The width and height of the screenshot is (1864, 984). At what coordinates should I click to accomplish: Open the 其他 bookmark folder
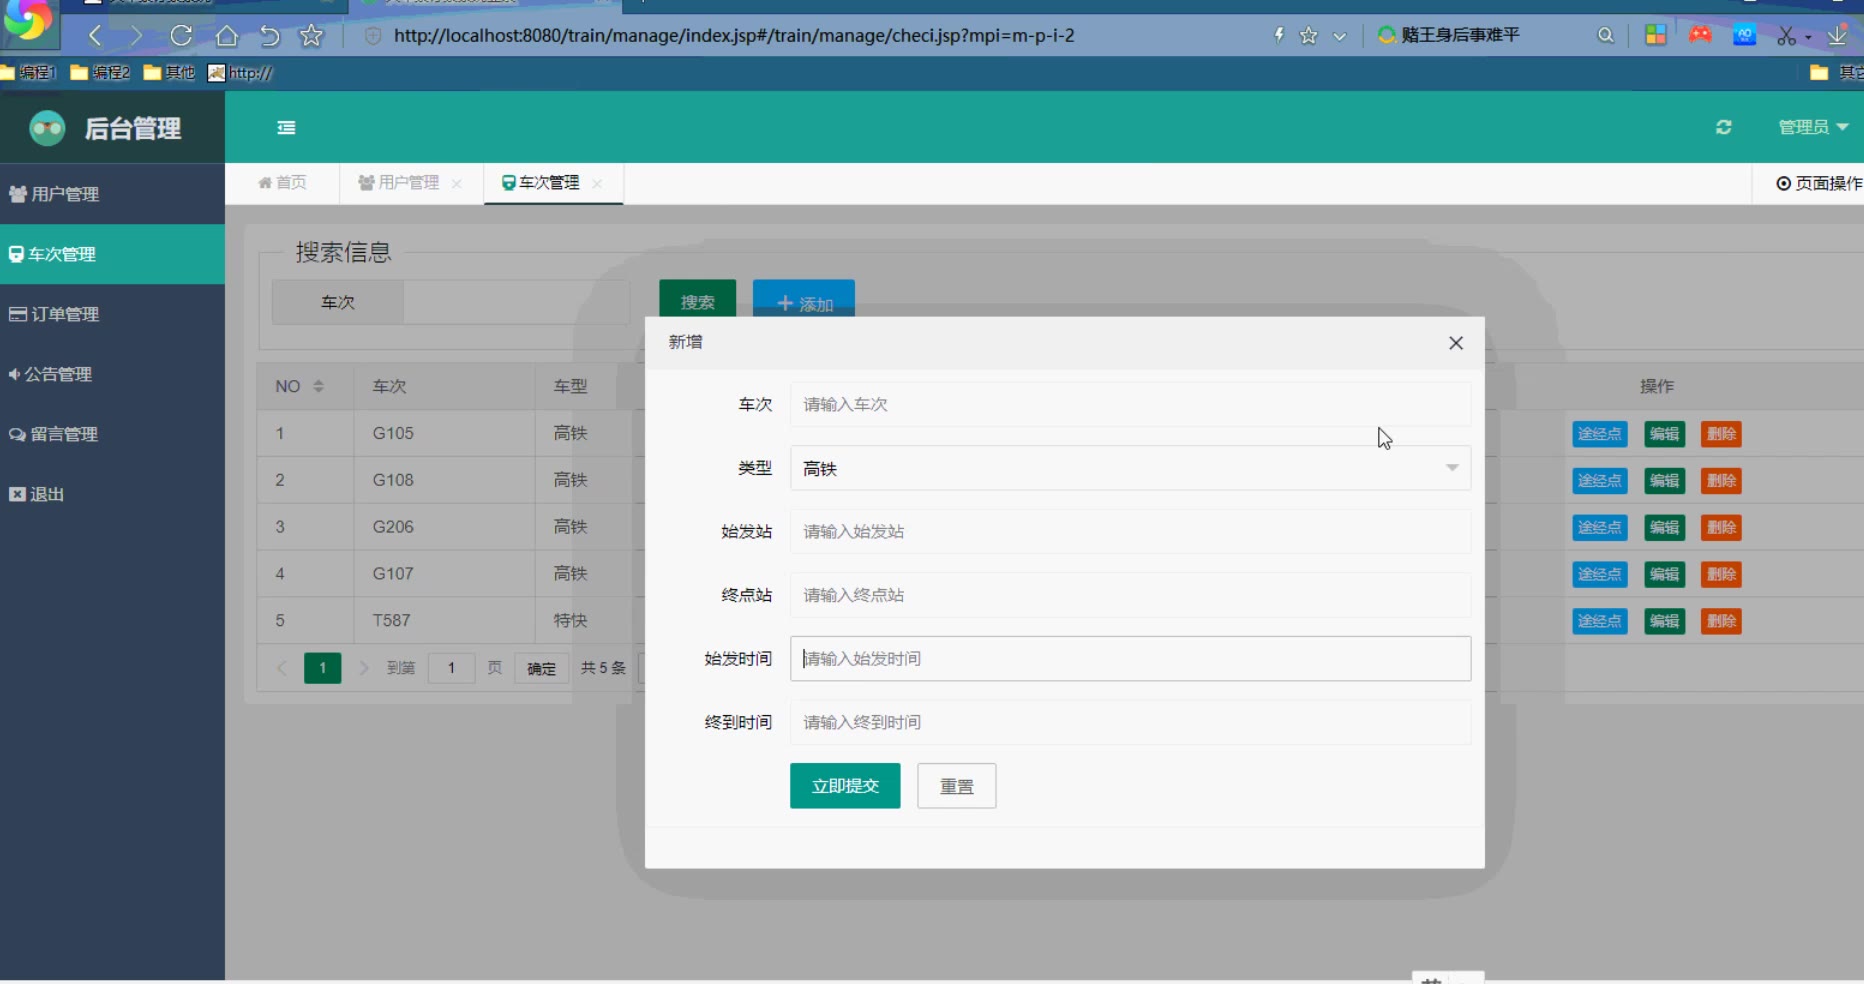point(169,72)
